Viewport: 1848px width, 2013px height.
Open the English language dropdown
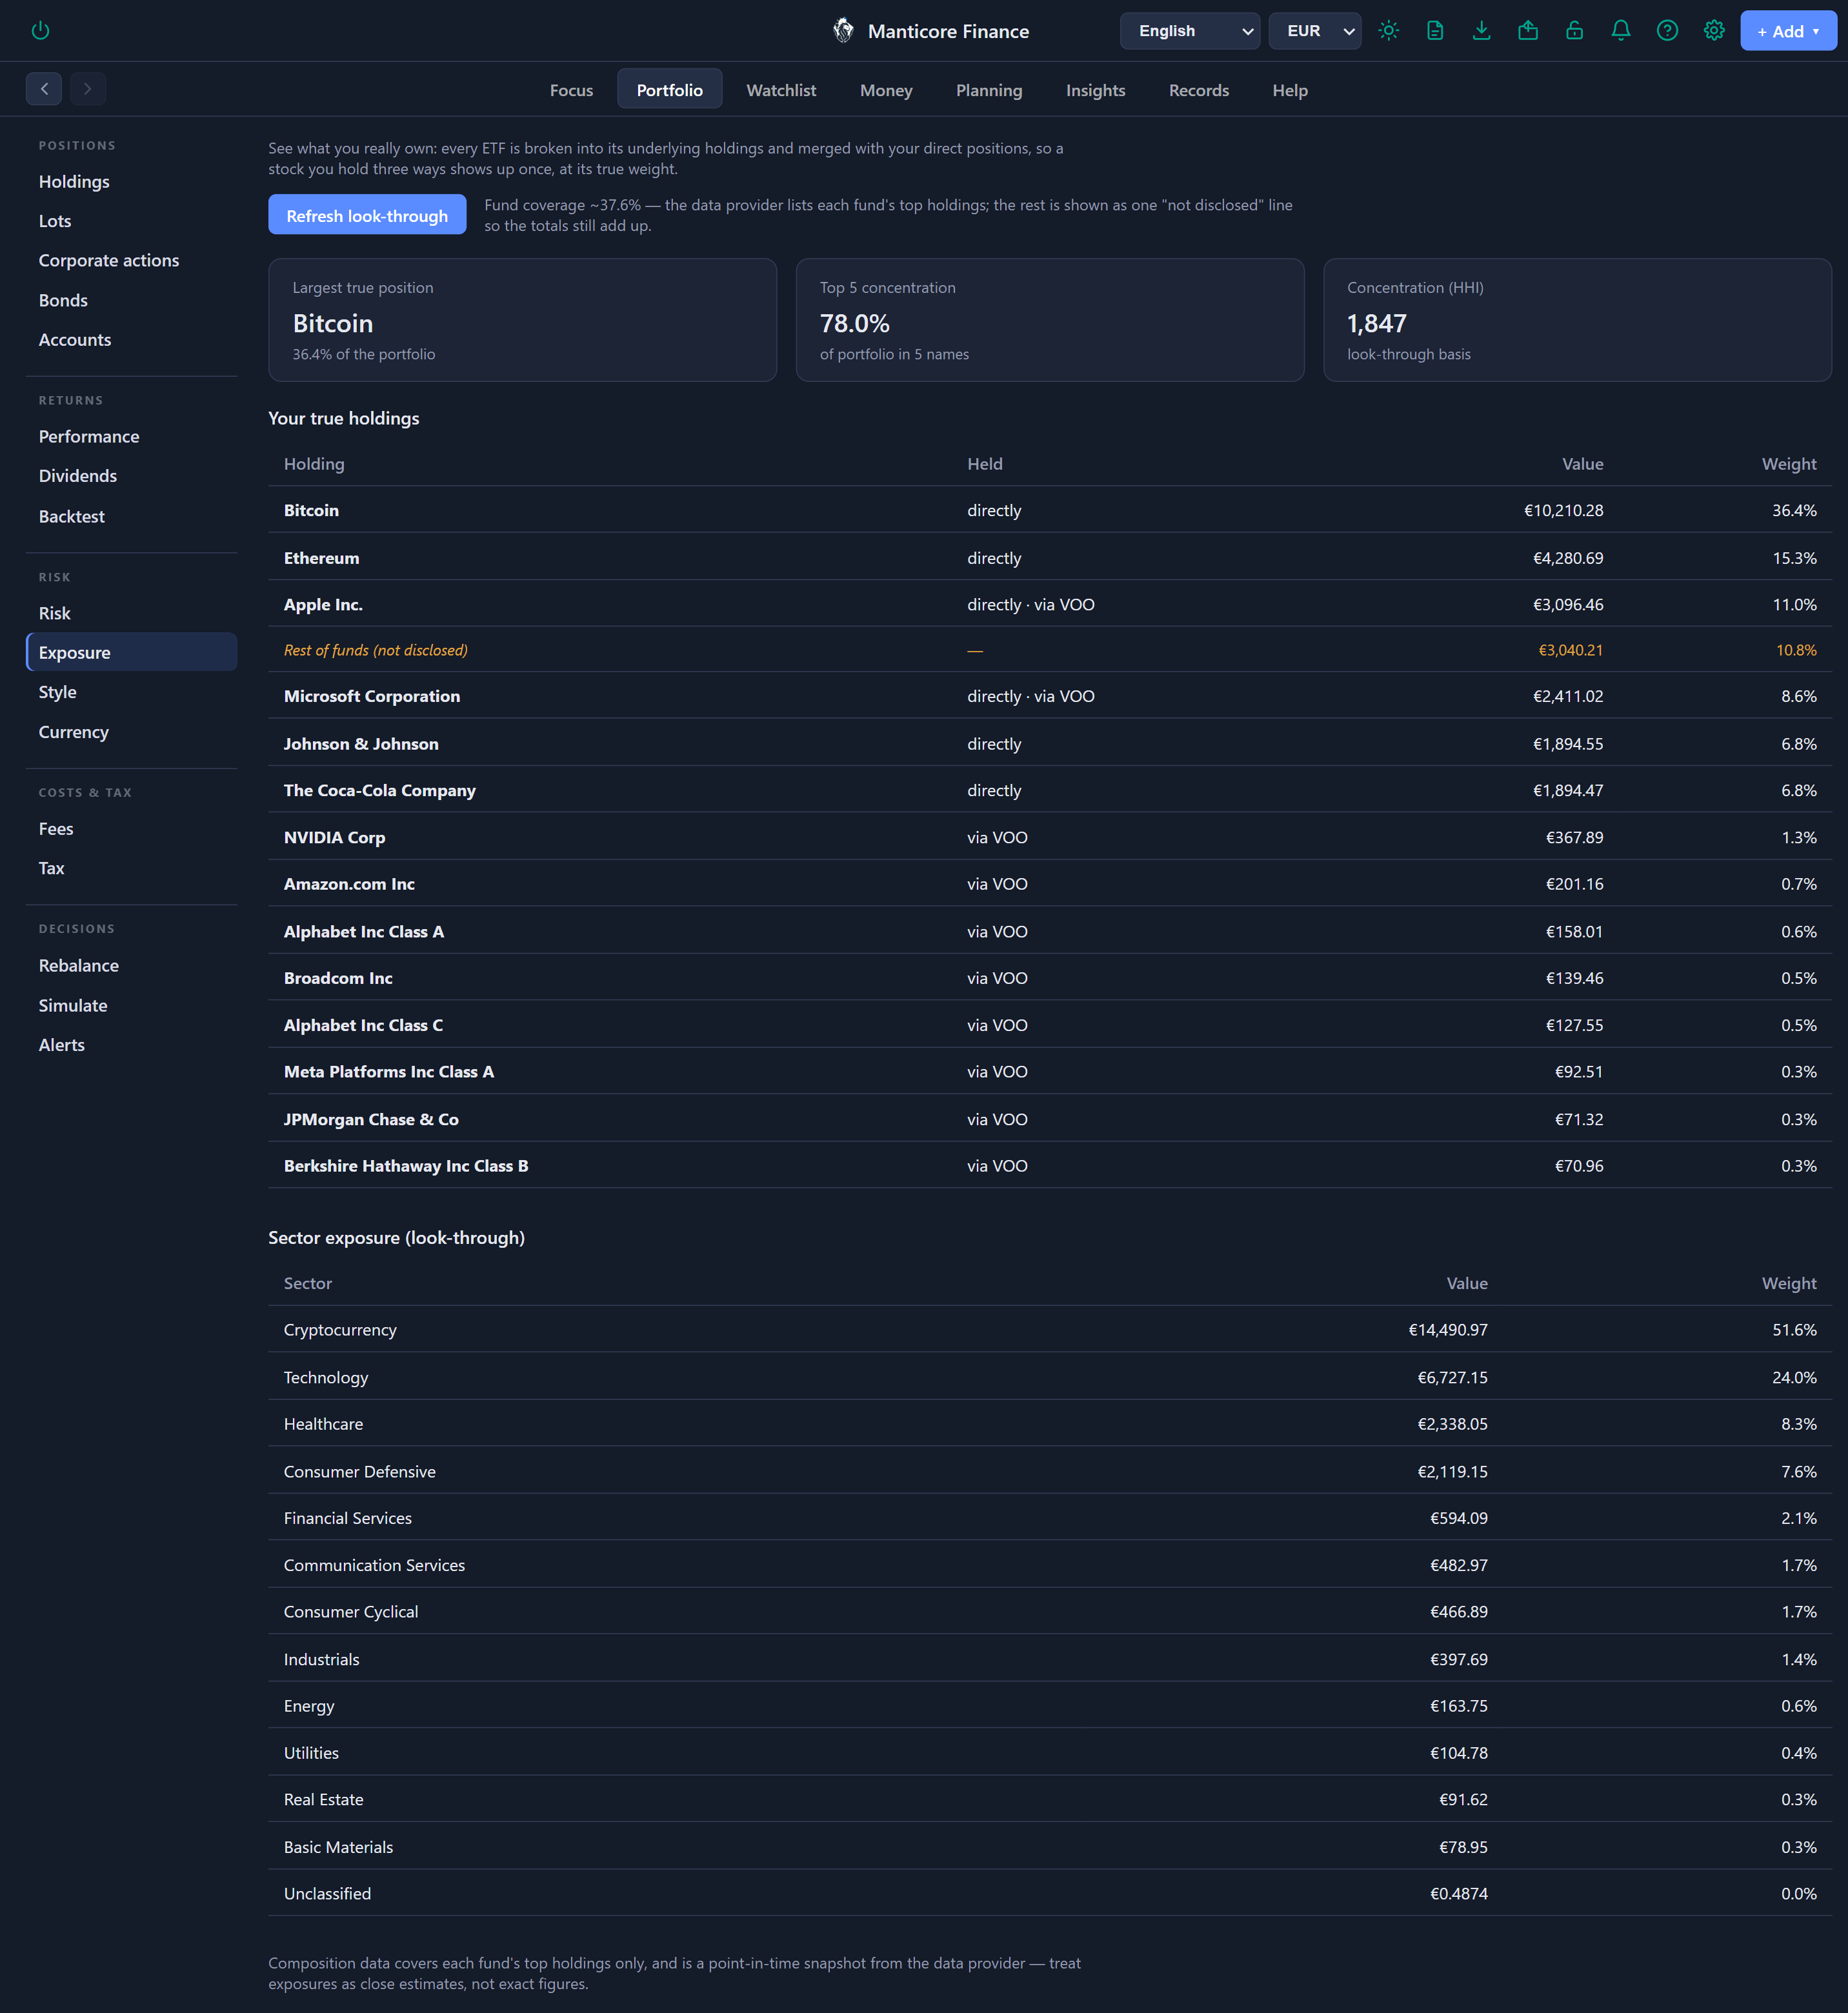pos(1190,31)
